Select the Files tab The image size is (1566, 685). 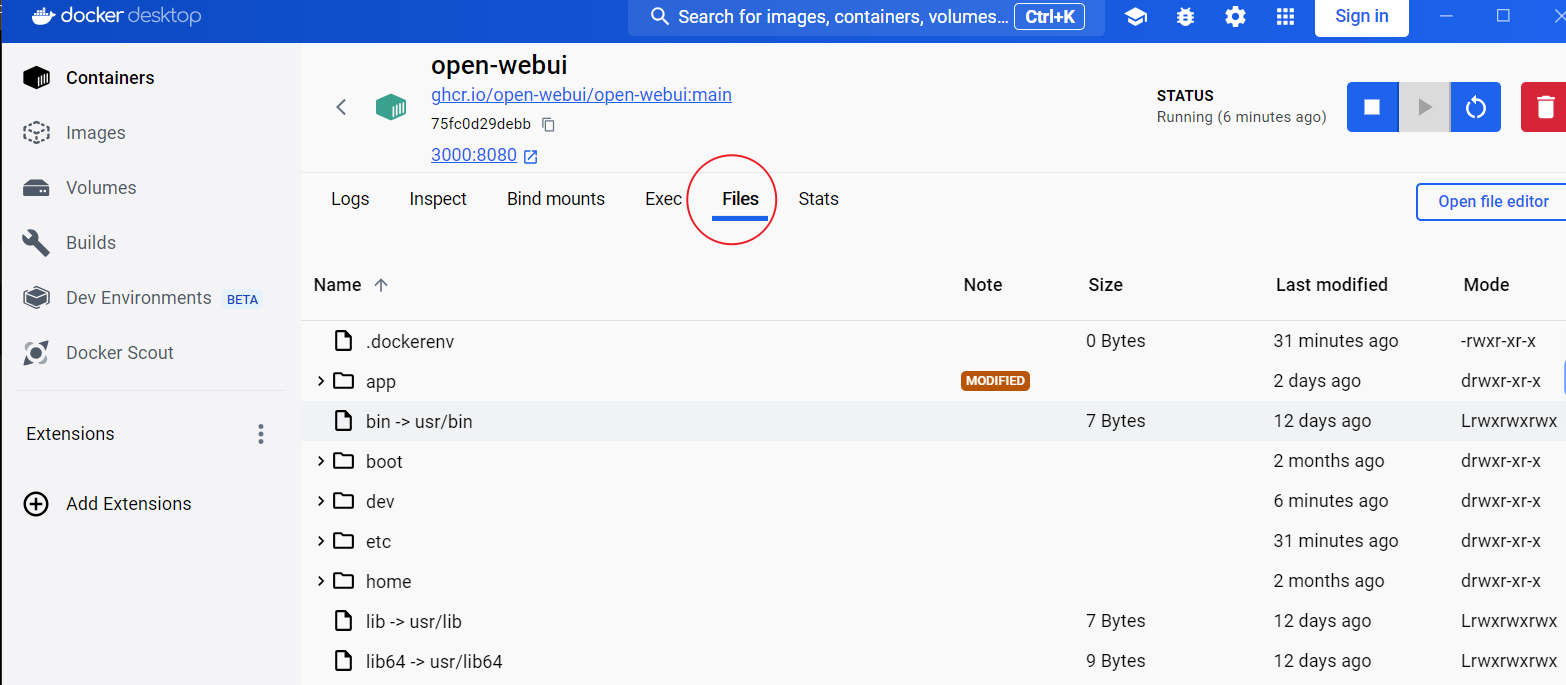point(740,199)
